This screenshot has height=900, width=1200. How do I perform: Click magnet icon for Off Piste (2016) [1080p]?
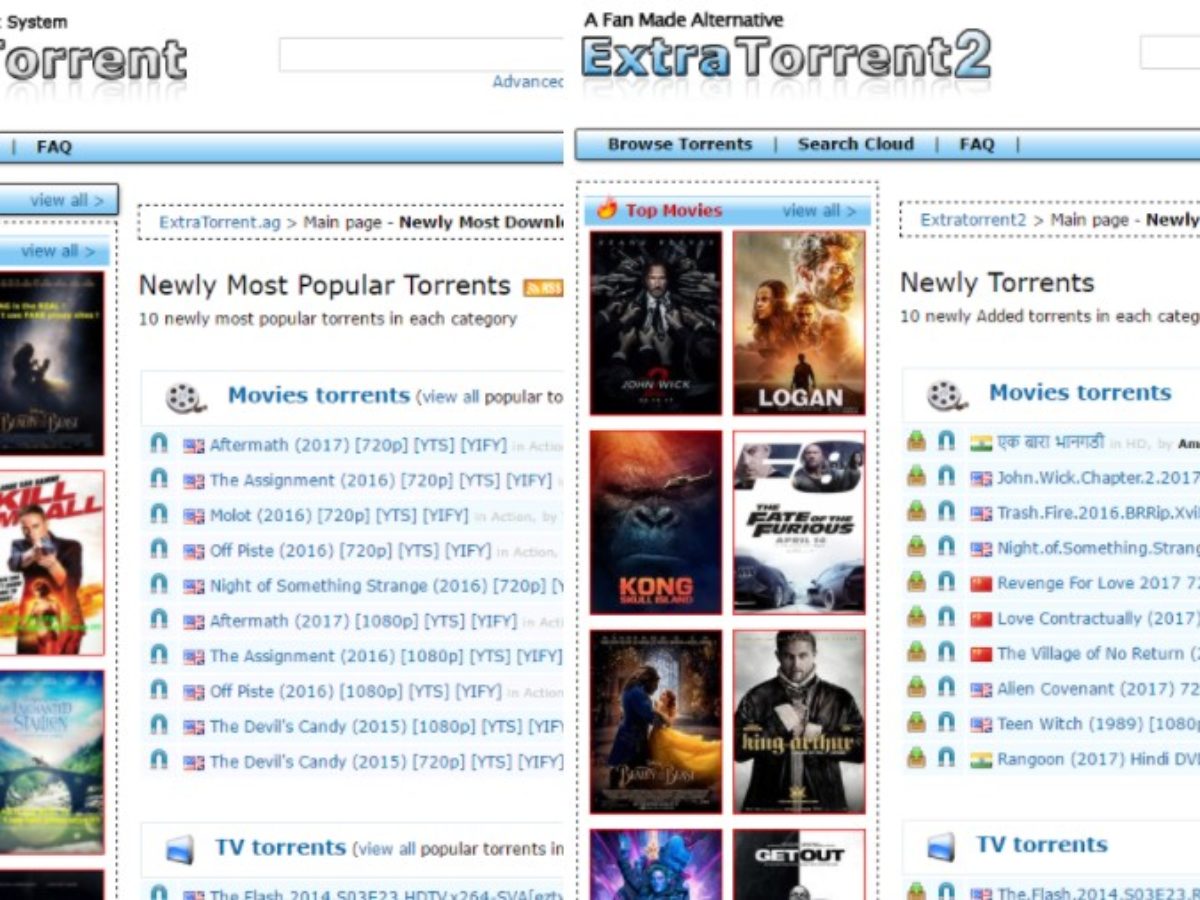point(158,691)
